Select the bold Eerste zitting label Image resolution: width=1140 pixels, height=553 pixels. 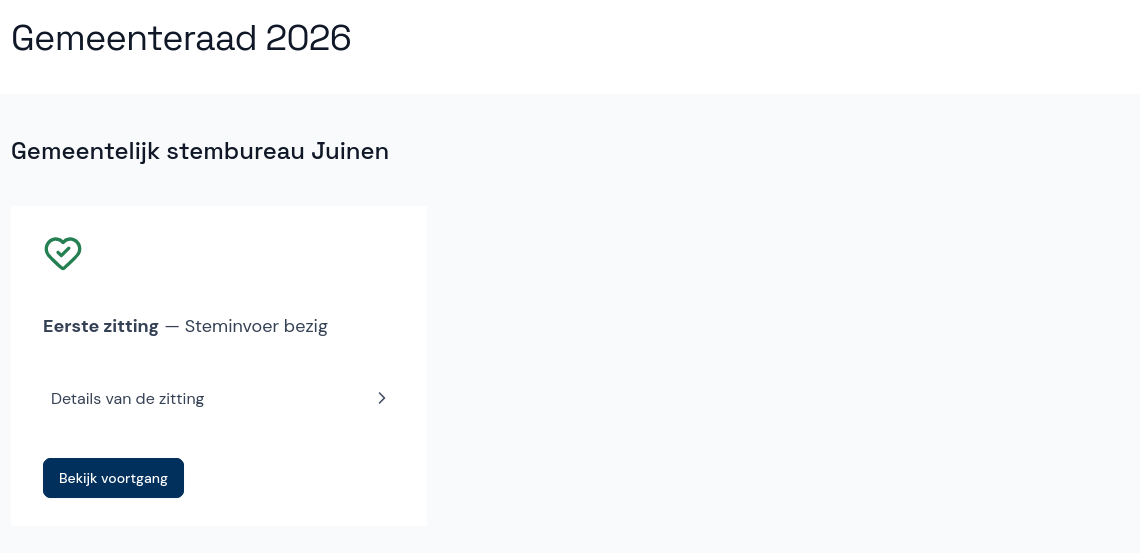point(100,326)
